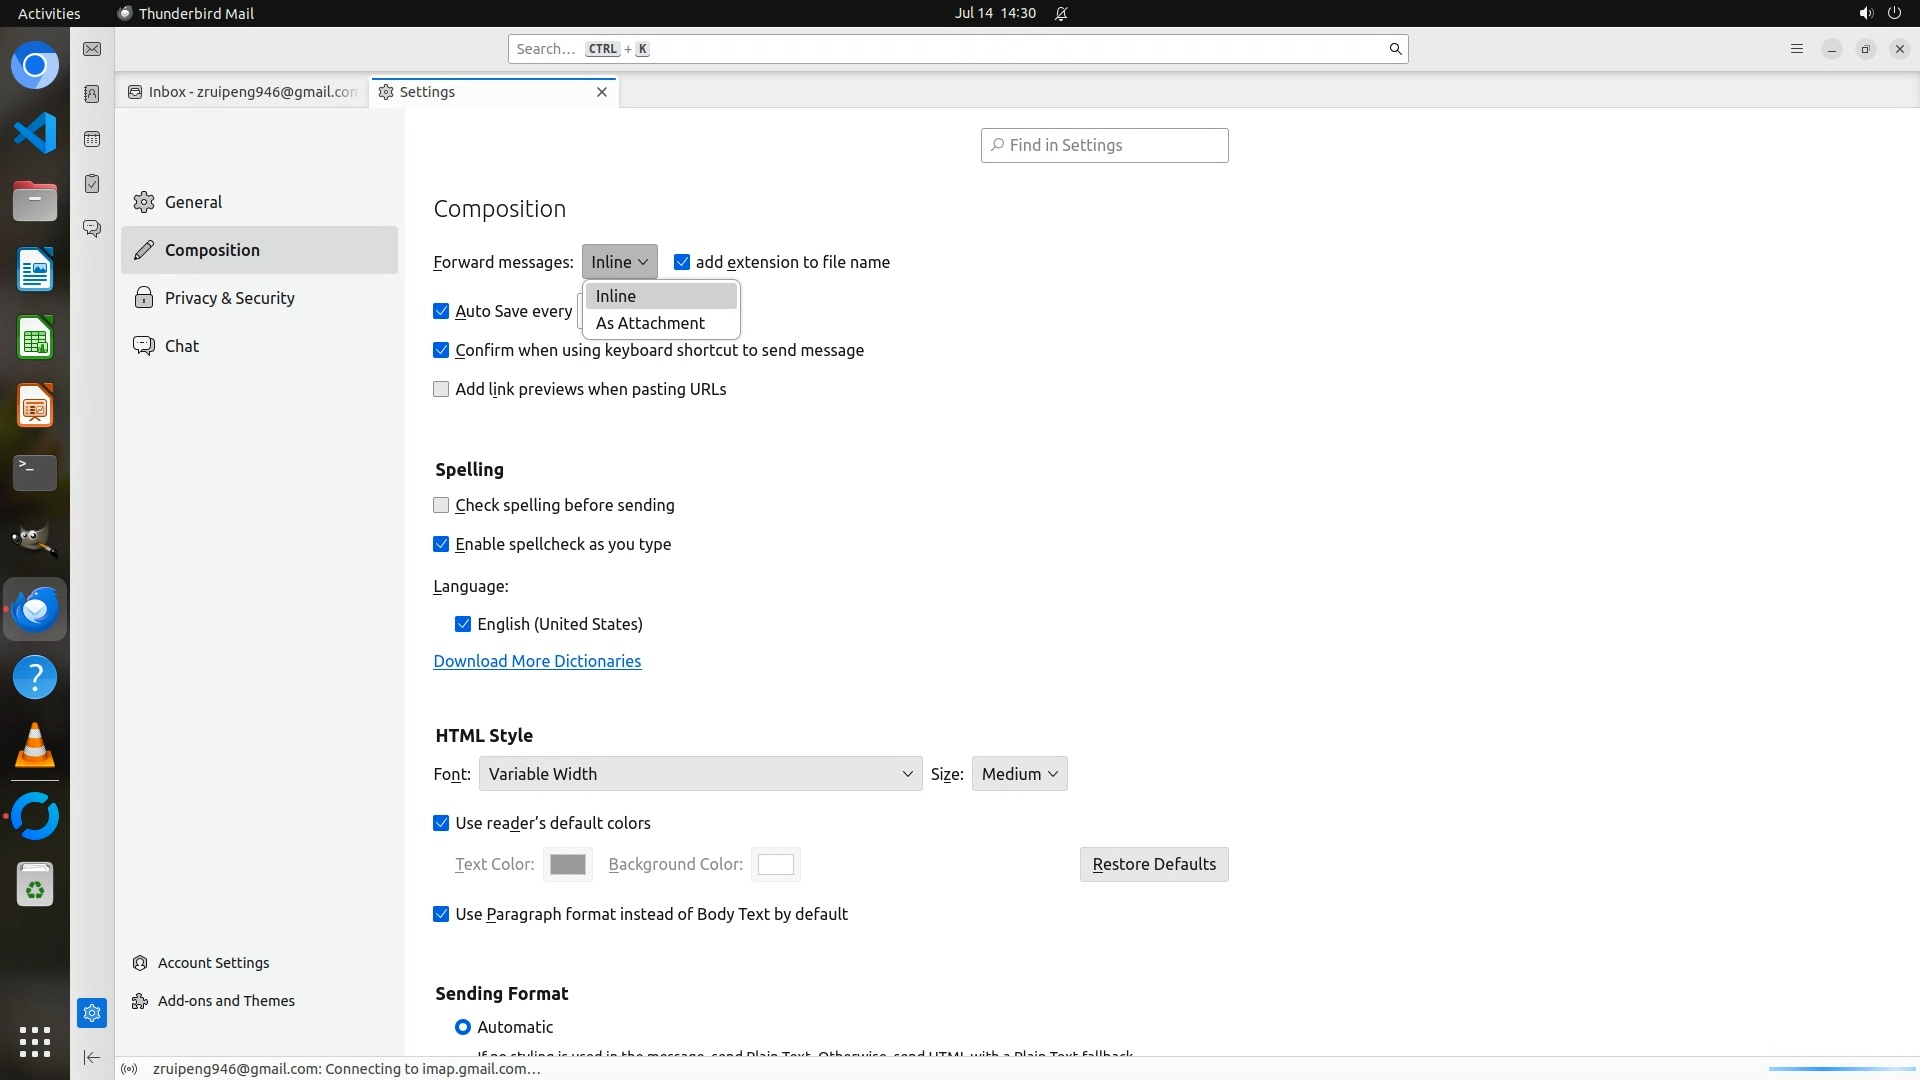The image size is (1920, 1080).
Task: Open Download More Dictionaries link
Action: (x=537, y=661)
